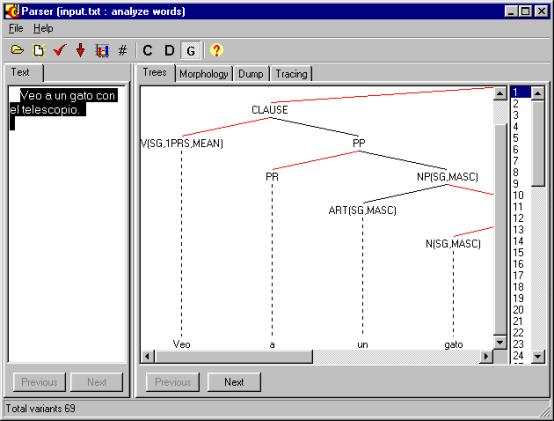The width and height of the screenshot is (554, 421).
Task: Switch to the Tracing tab
Action: point(291,74)
